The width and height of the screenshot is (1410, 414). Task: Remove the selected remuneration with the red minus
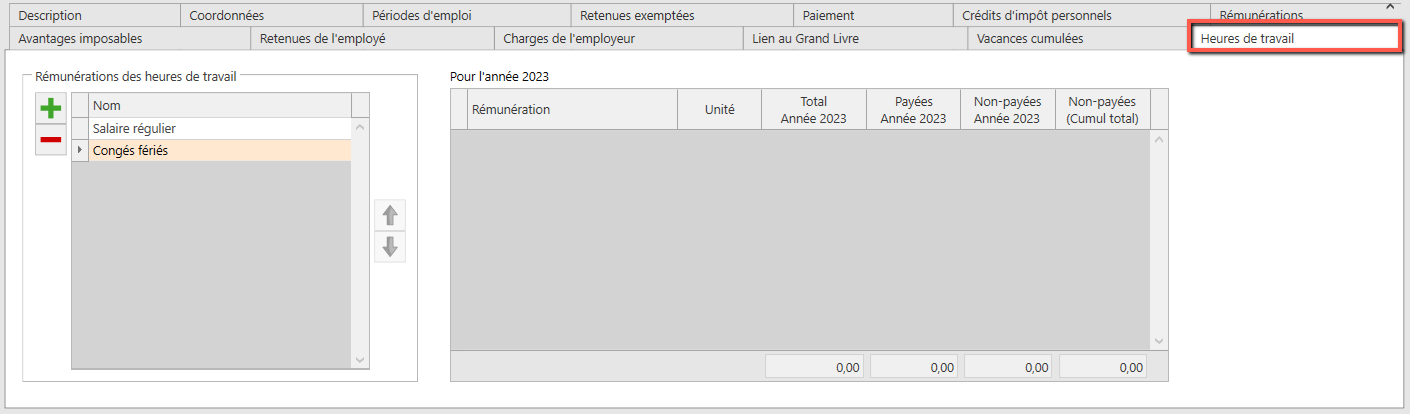click(51, 140)
